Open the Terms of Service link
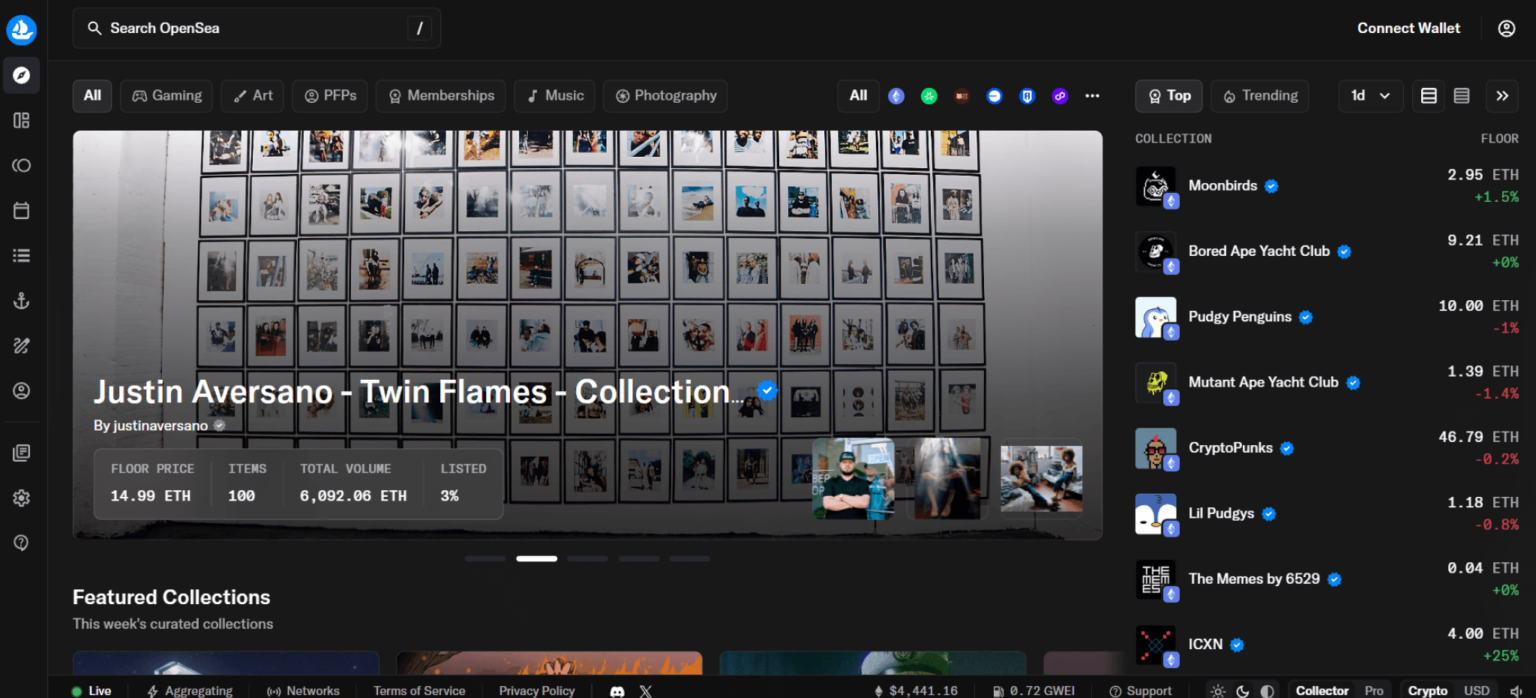1536x698 pixels. 419,691
